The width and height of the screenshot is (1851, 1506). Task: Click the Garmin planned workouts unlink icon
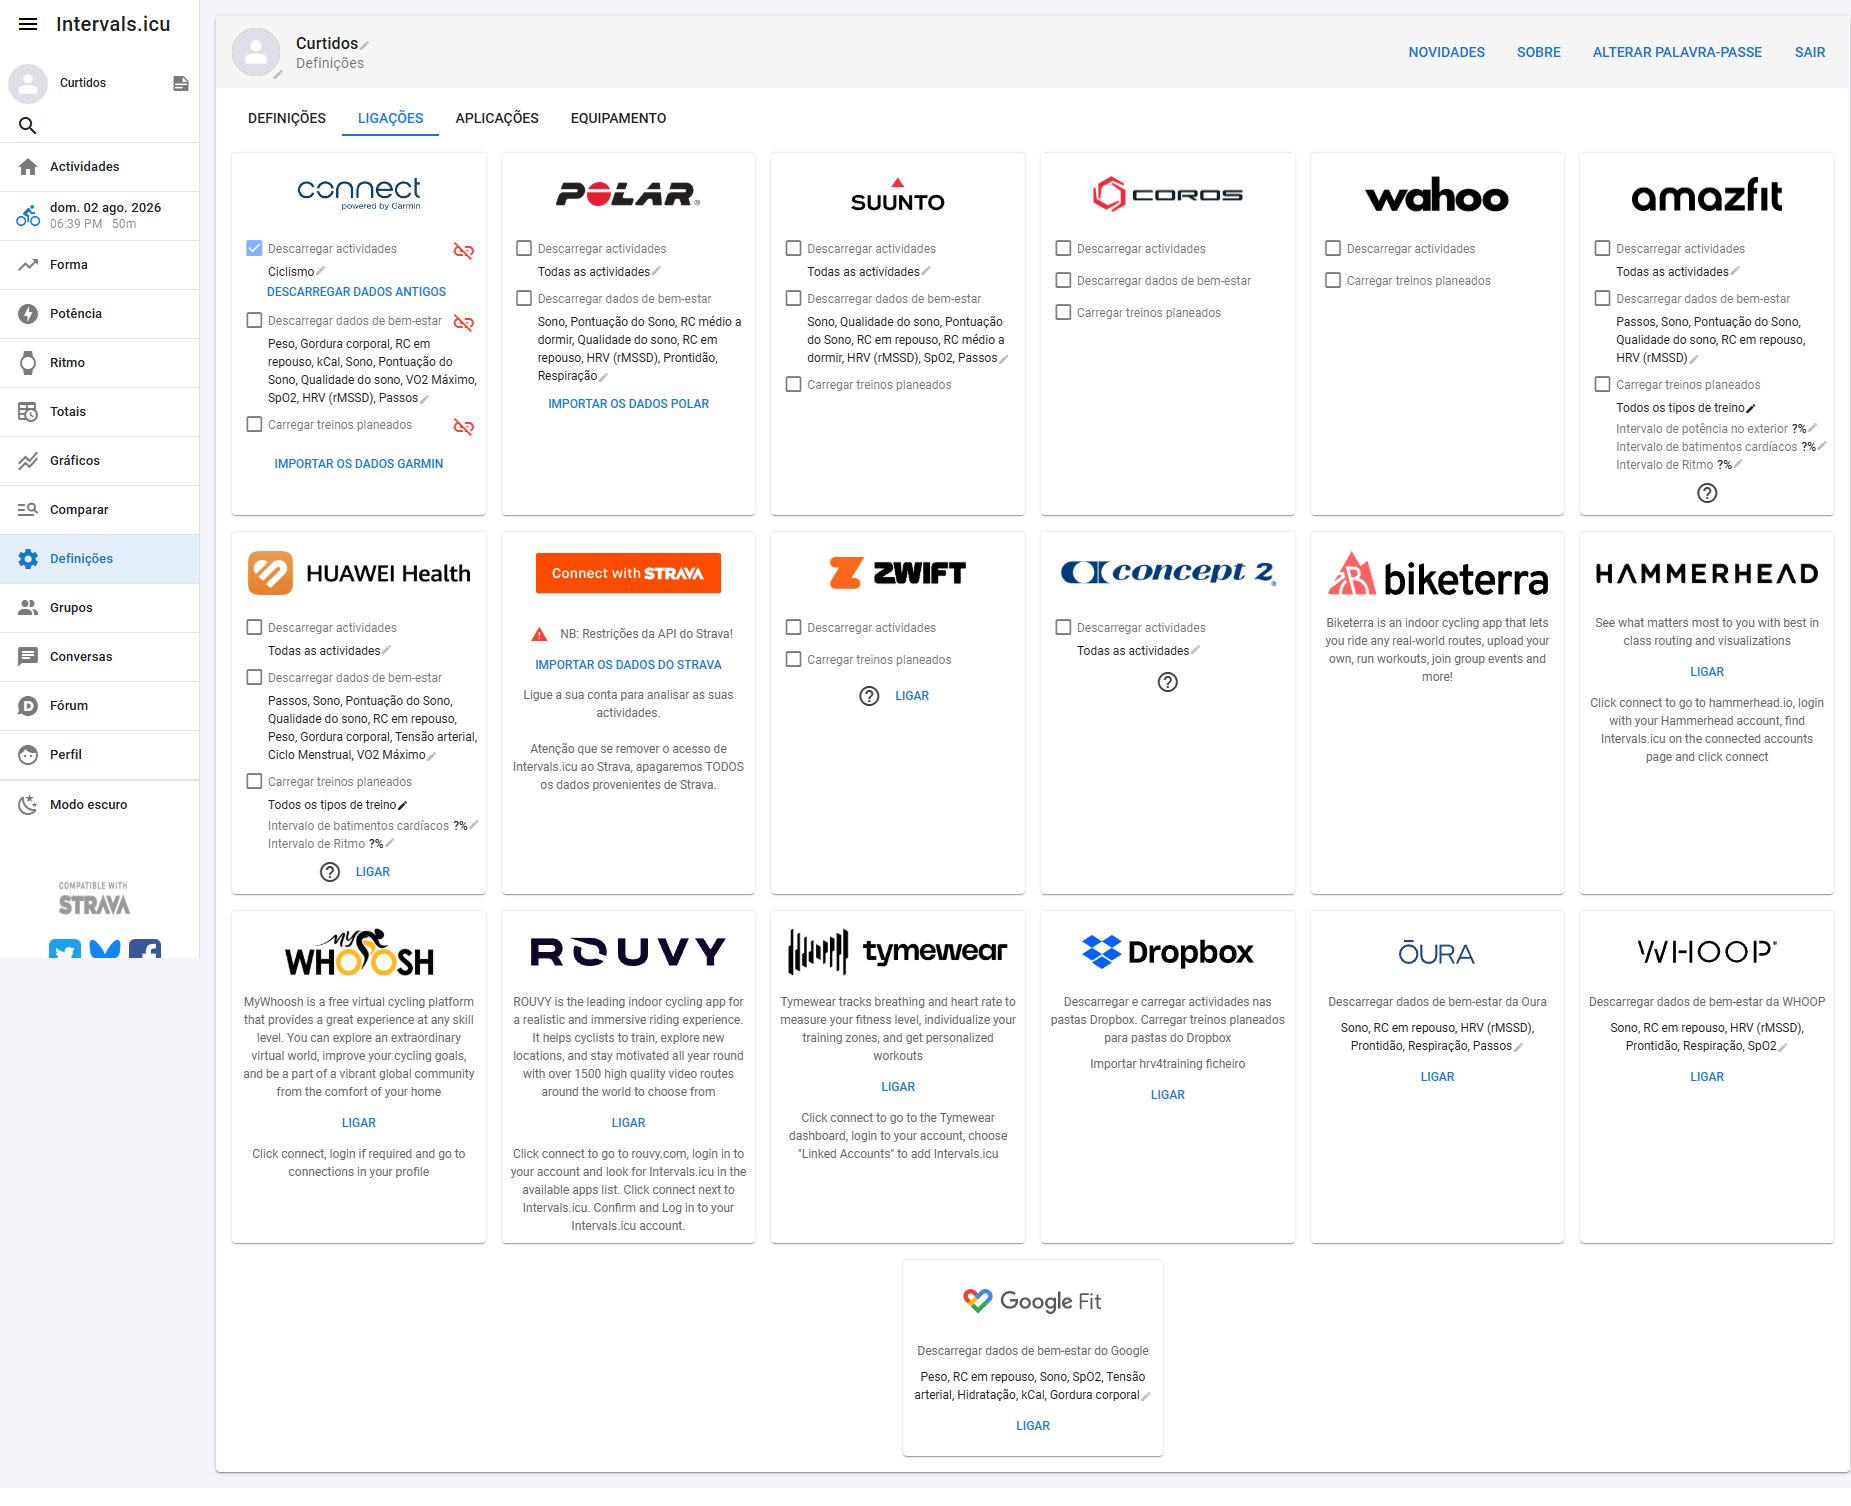(x=464, y=426)
